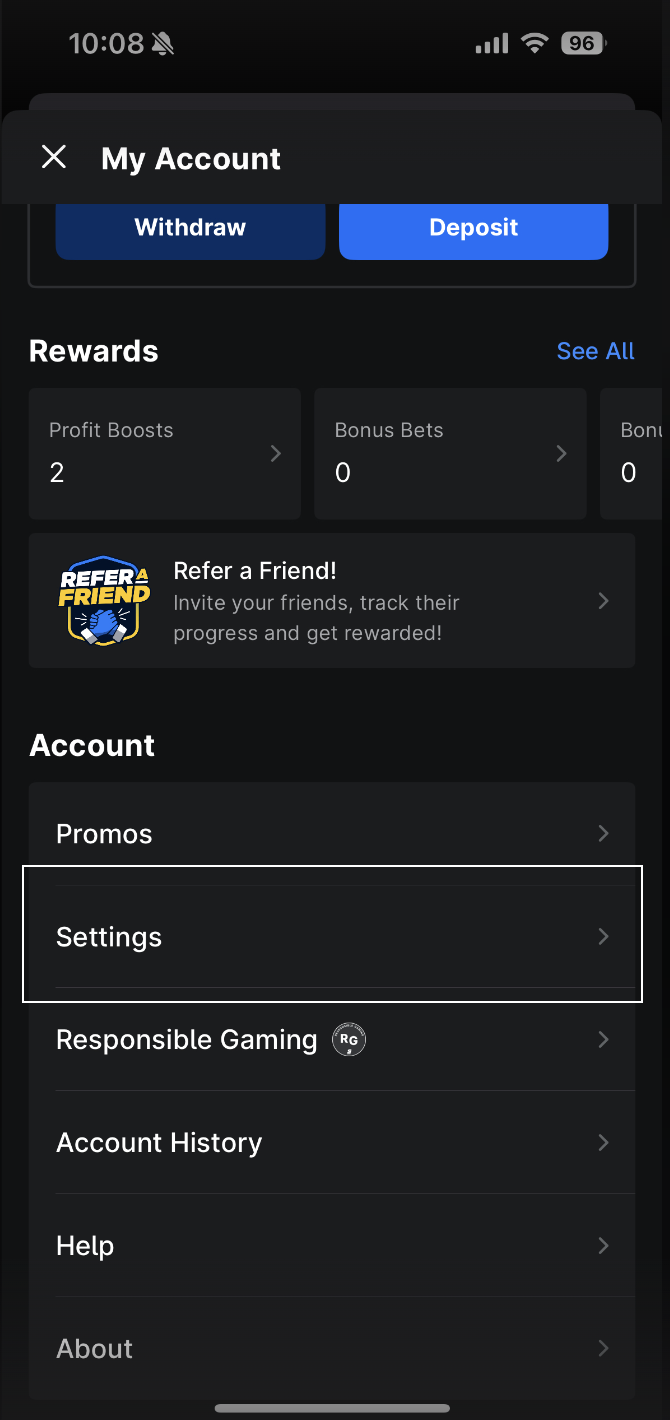Open the Refer a Friend chevron arrow

click(x=603, y=600)
